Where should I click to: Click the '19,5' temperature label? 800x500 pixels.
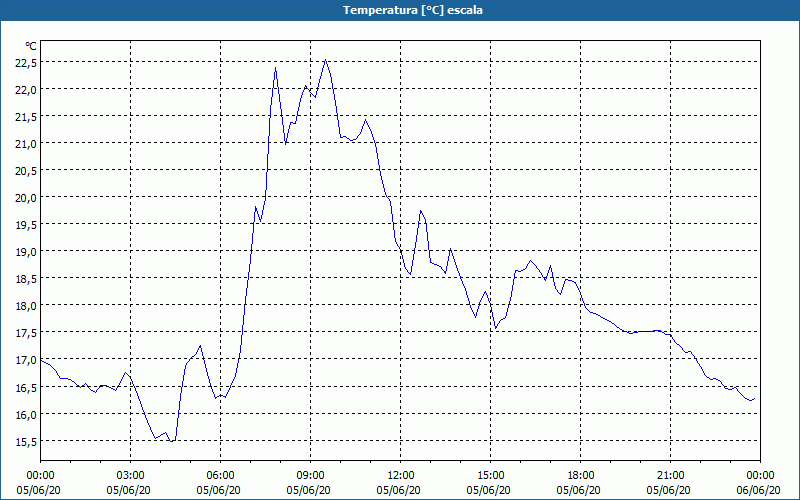tap(26, 225)
